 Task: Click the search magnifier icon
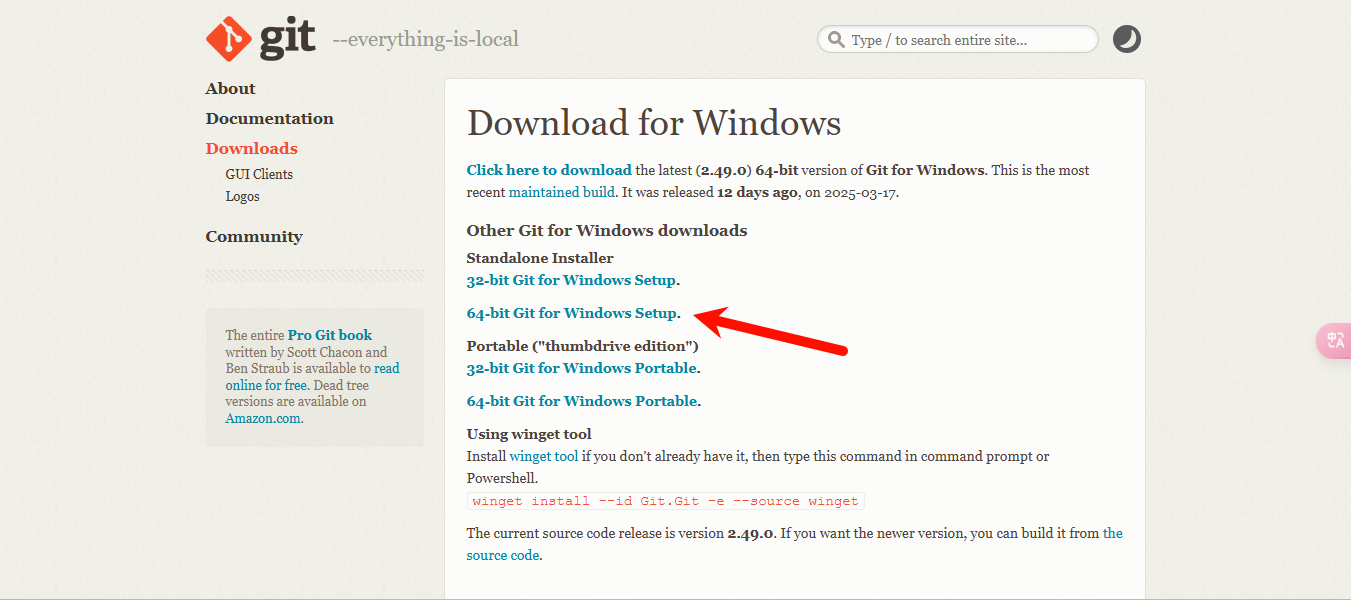pyautogui.click(x=835, y=40)
